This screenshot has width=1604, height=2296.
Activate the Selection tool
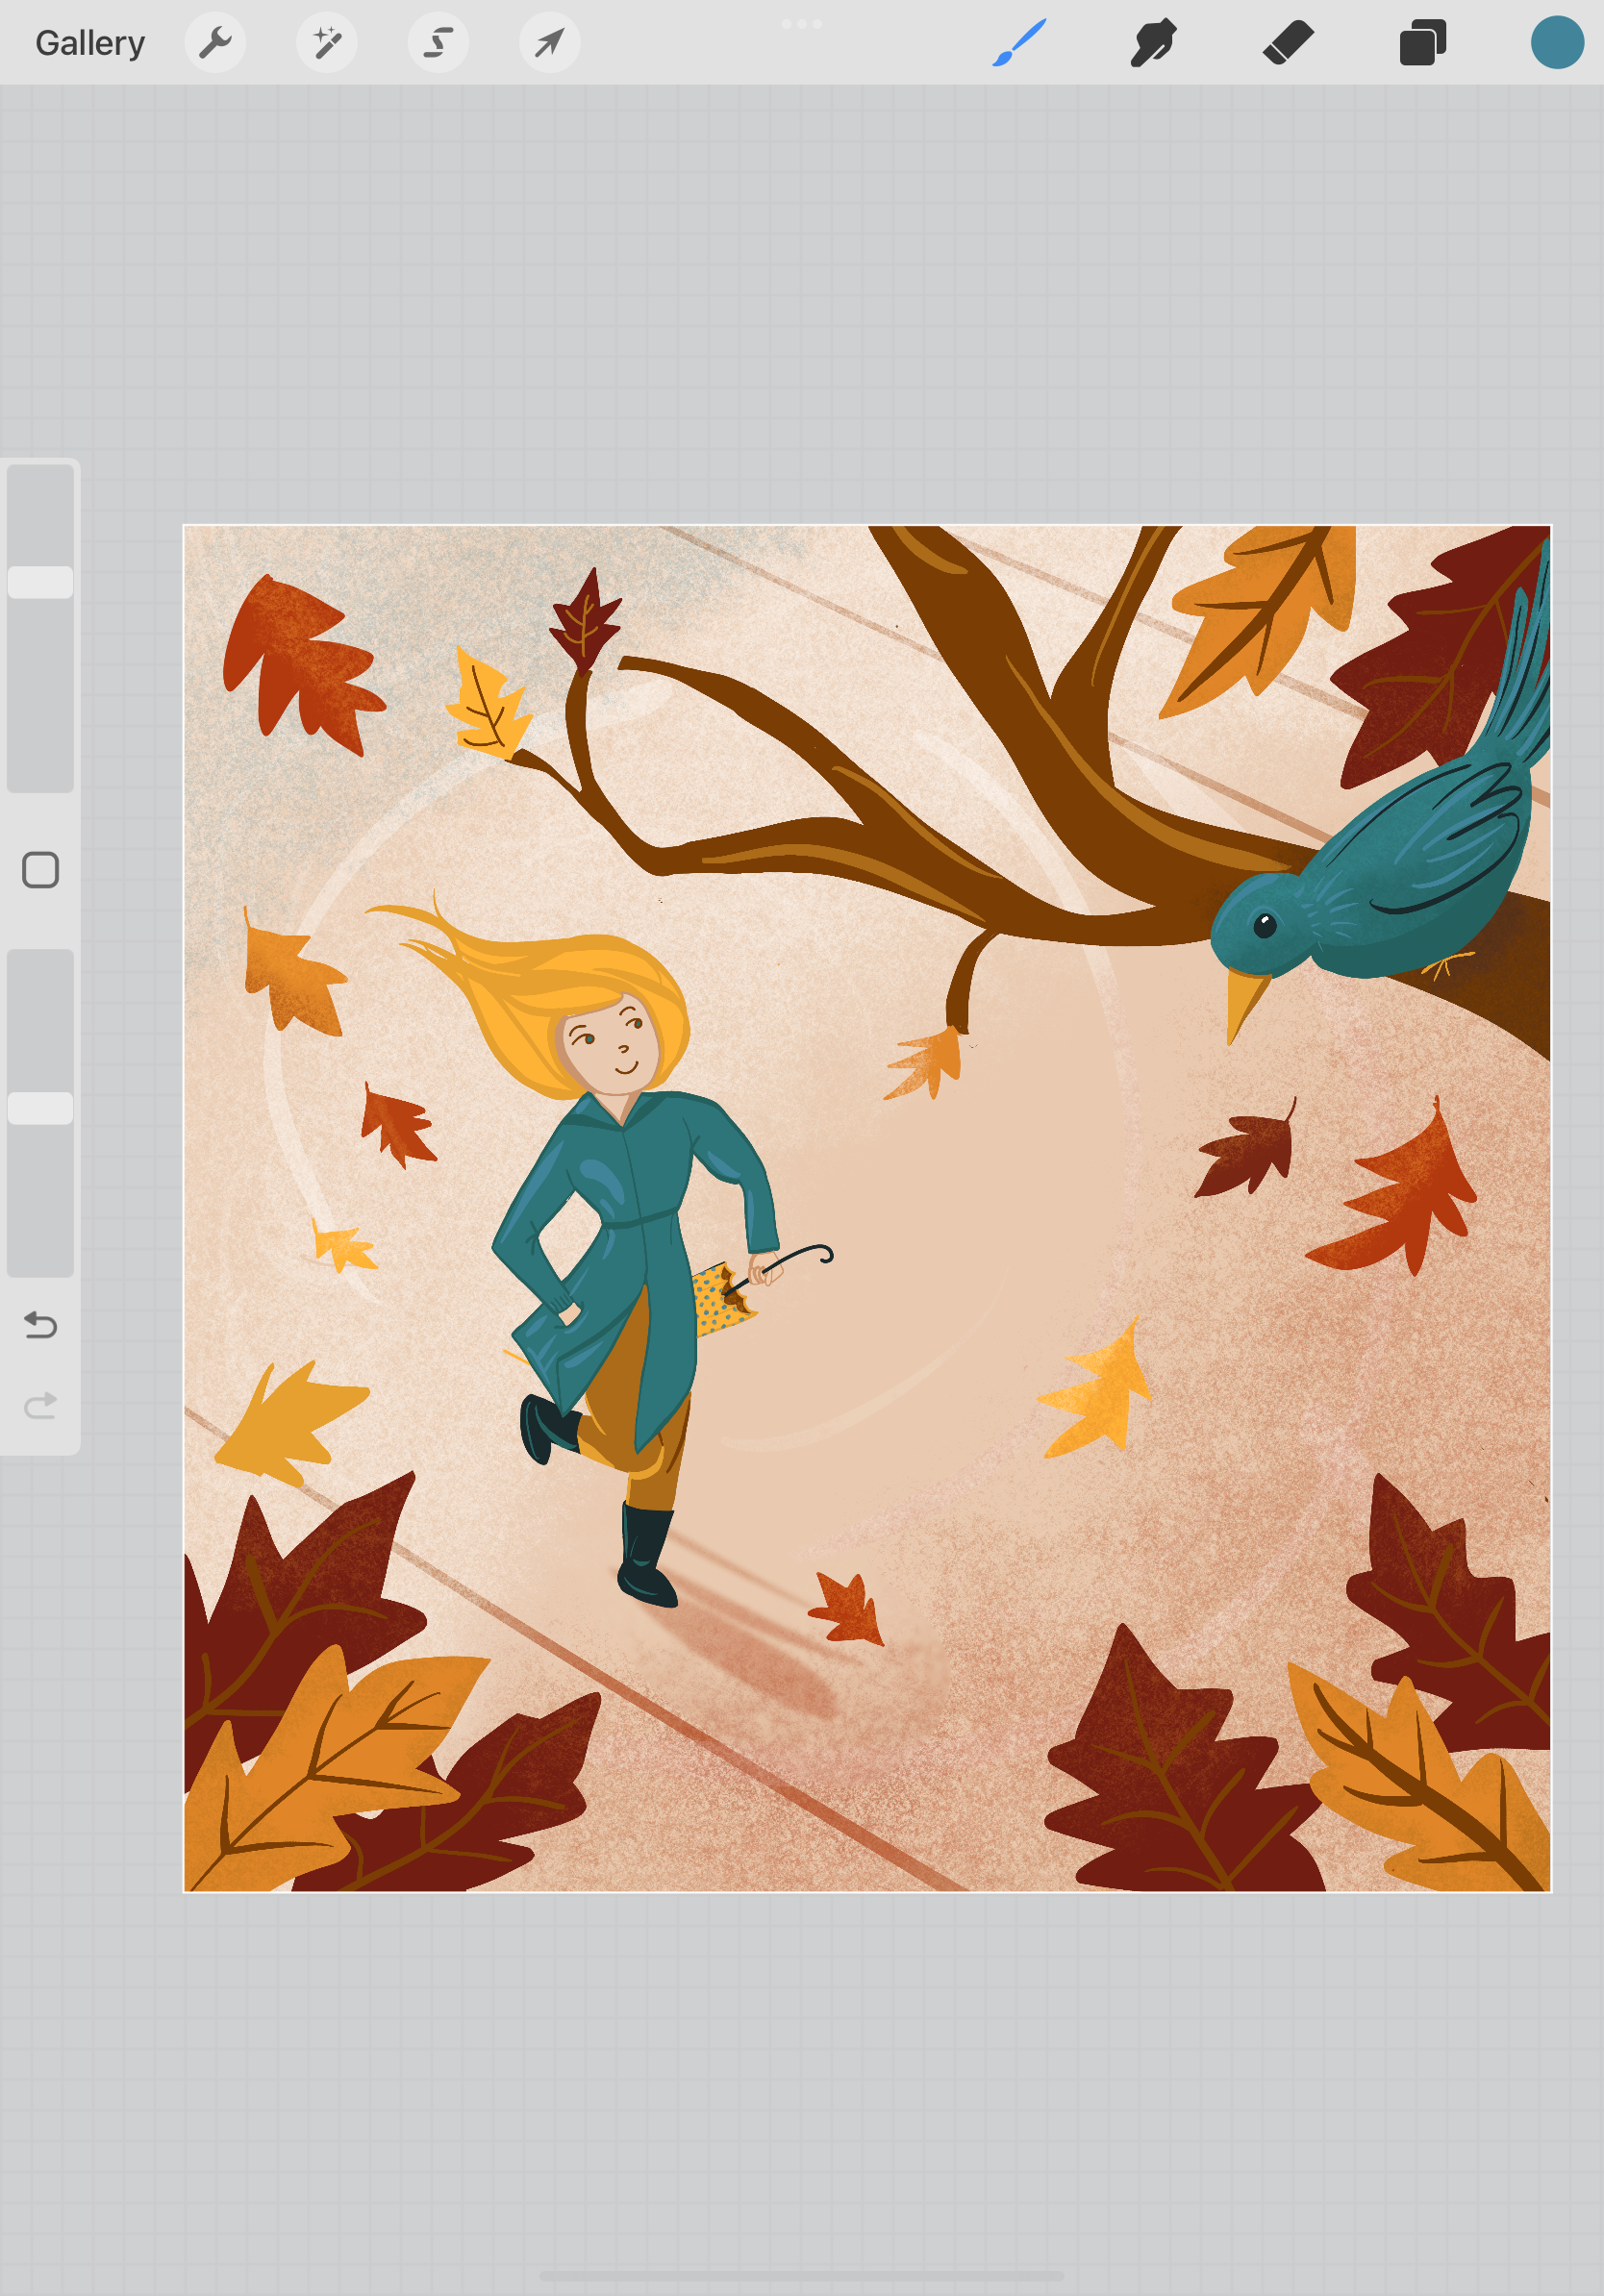(x=438, y=43)
